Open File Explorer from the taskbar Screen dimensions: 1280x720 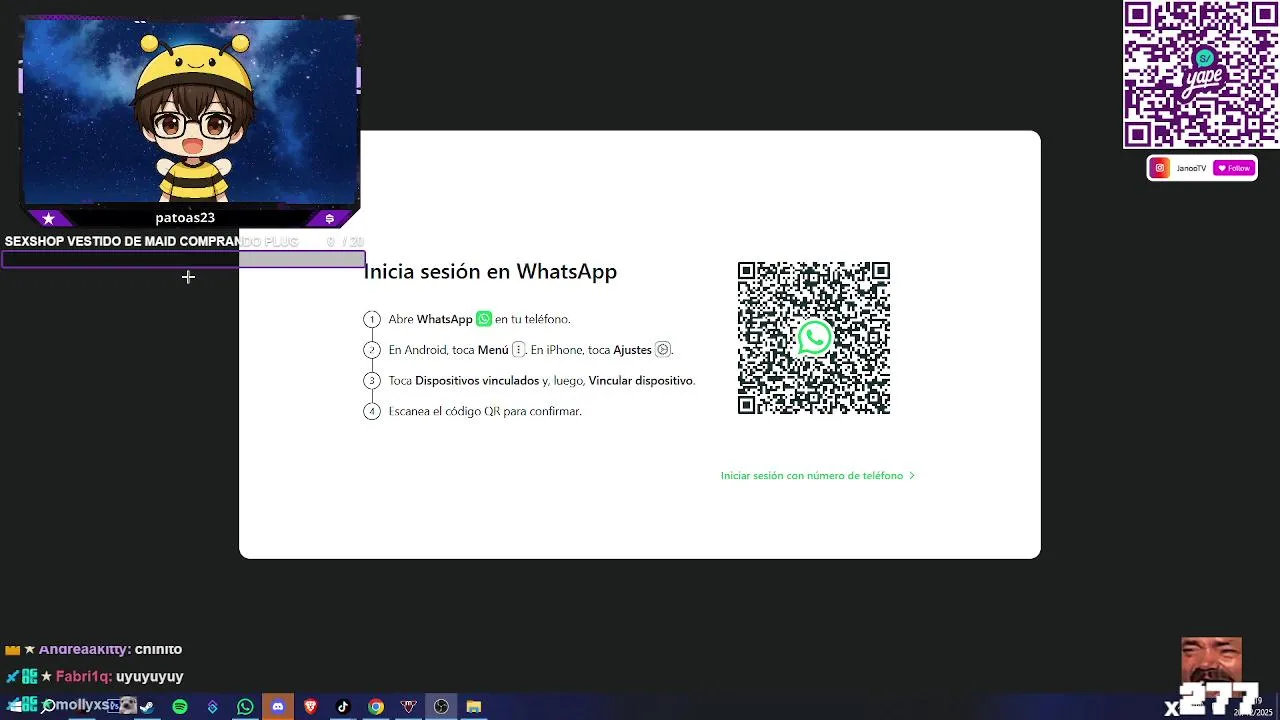[x=474, y=707]
